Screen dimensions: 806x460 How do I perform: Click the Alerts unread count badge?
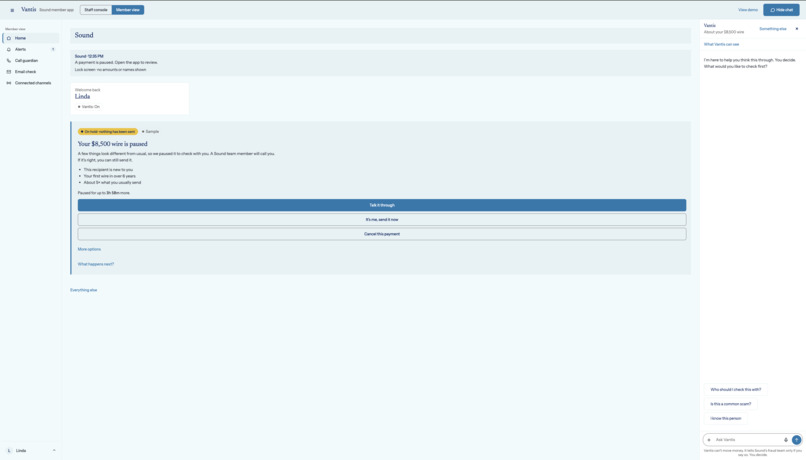click(x=53, y=49)
